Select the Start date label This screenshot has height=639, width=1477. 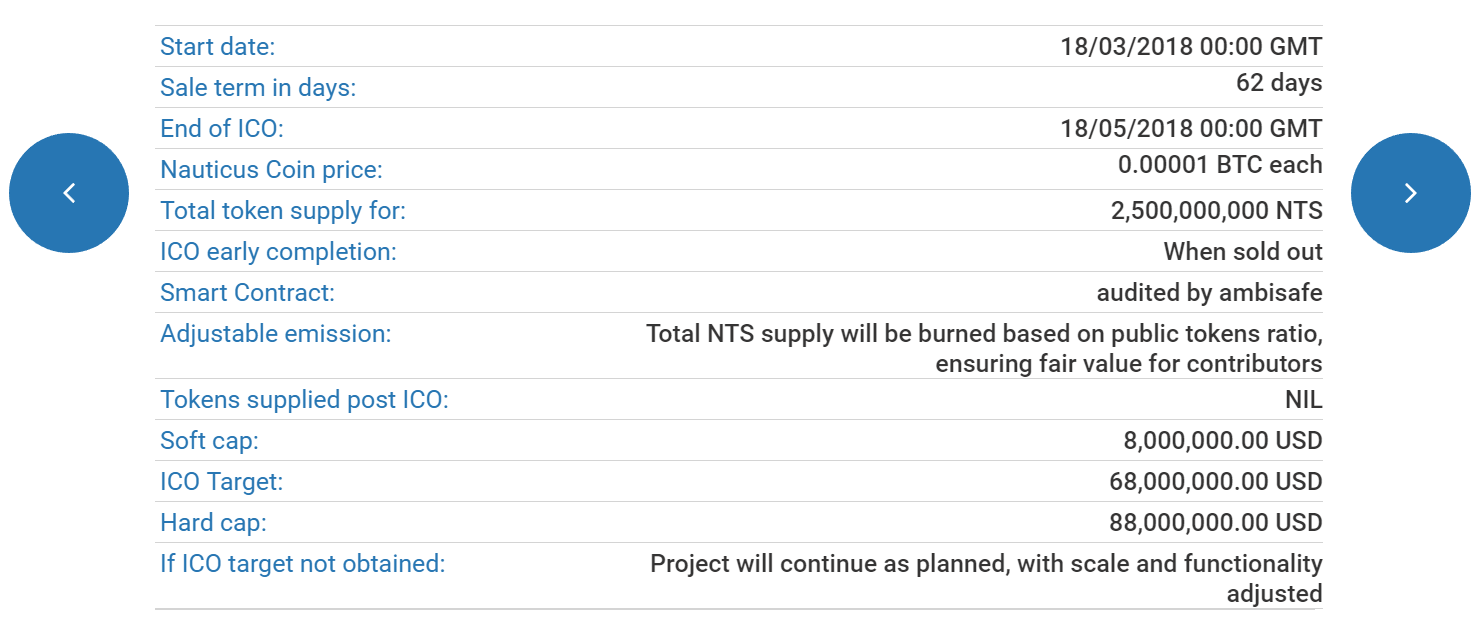click(217, 47)
